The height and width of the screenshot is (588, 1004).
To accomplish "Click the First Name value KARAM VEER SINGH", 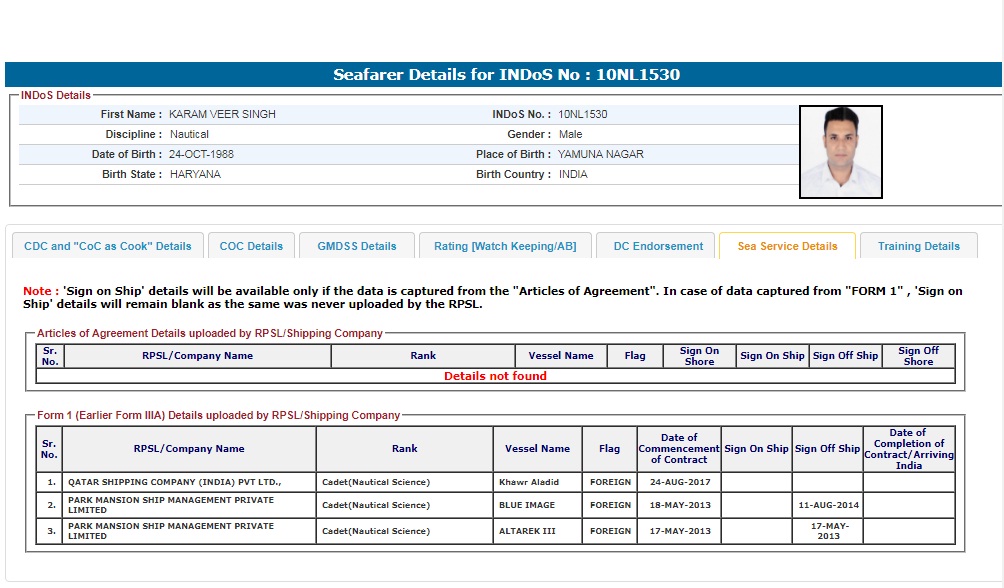I will point(222,114).
